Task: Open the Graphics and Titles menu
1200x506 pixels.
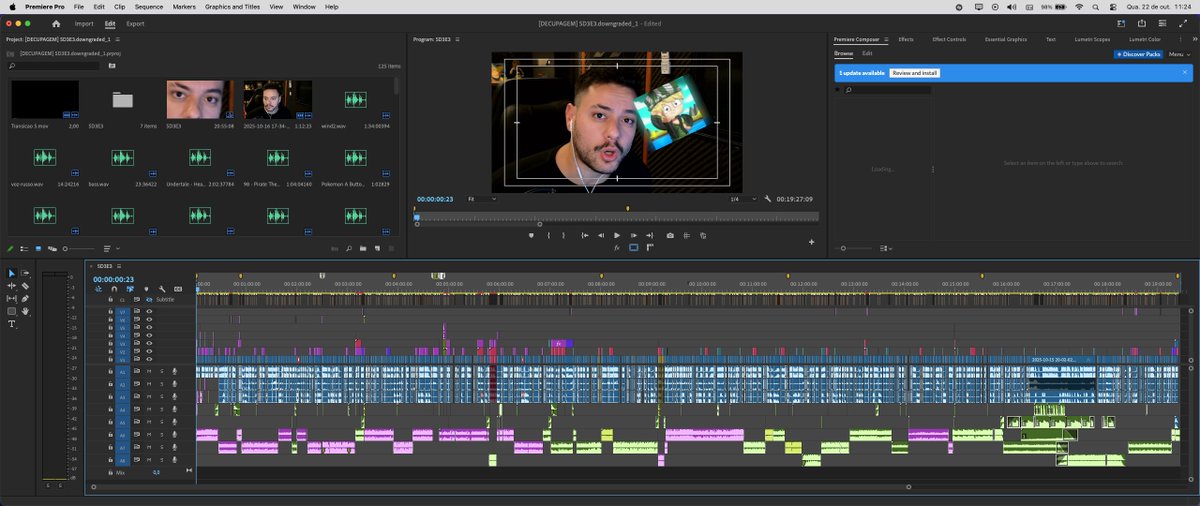Action: [232, 6]
